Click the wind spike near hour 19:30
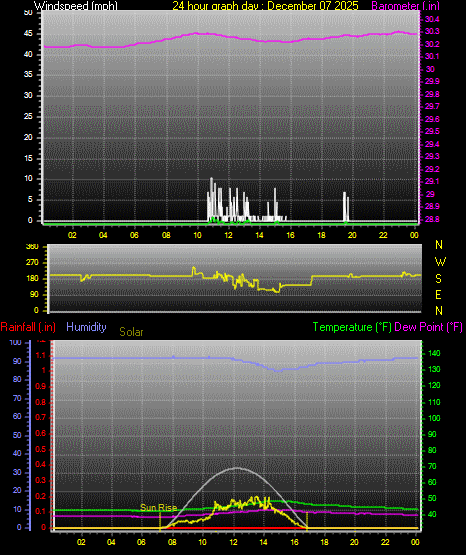Image resolution: width=466 pixels, height=555 pixels. [344, 206]
